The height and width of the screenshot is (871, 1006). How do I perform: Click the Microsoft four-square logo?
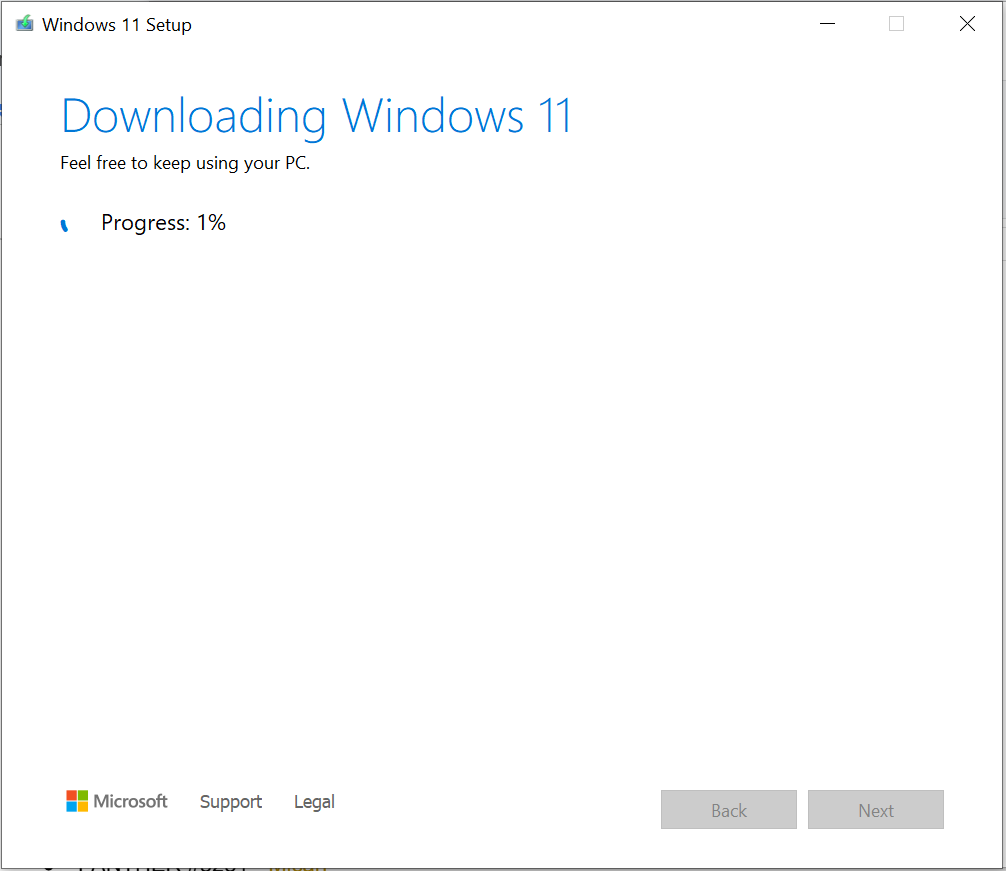77,801
